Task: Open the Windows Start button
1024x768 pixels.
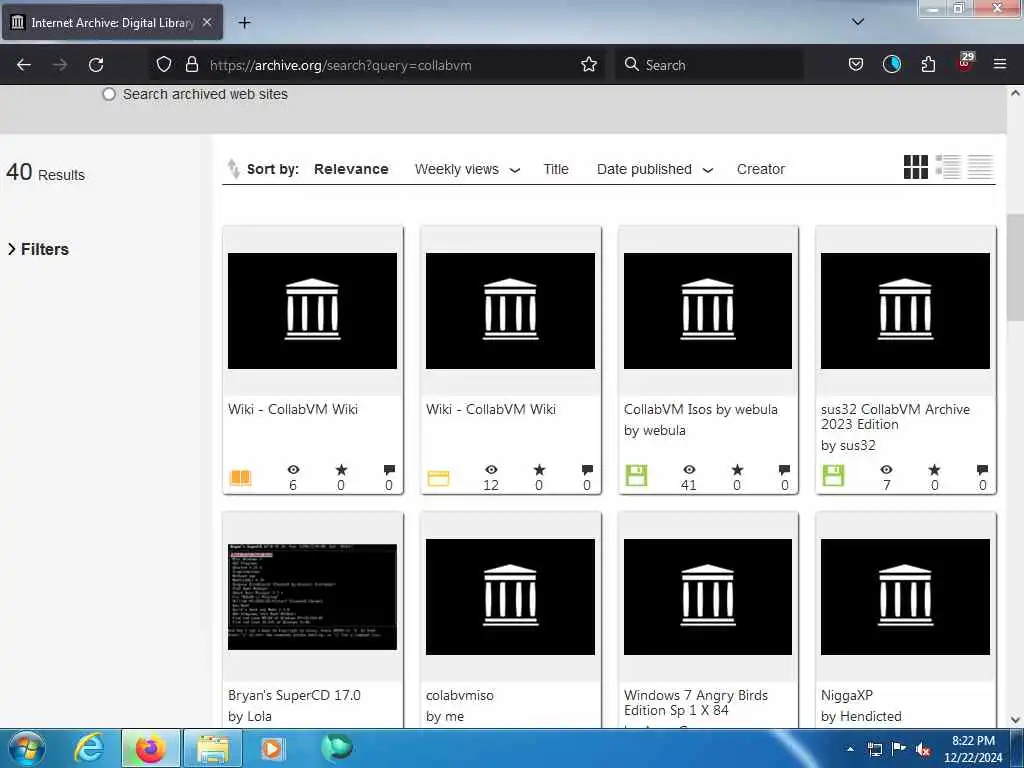Action: pos(26,748)
